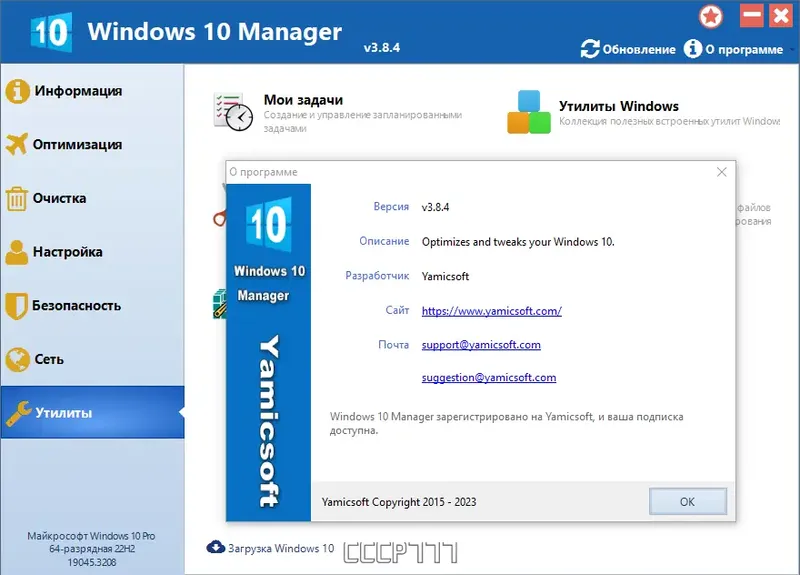Click the Описание label in dialog

tap(384, 241)
